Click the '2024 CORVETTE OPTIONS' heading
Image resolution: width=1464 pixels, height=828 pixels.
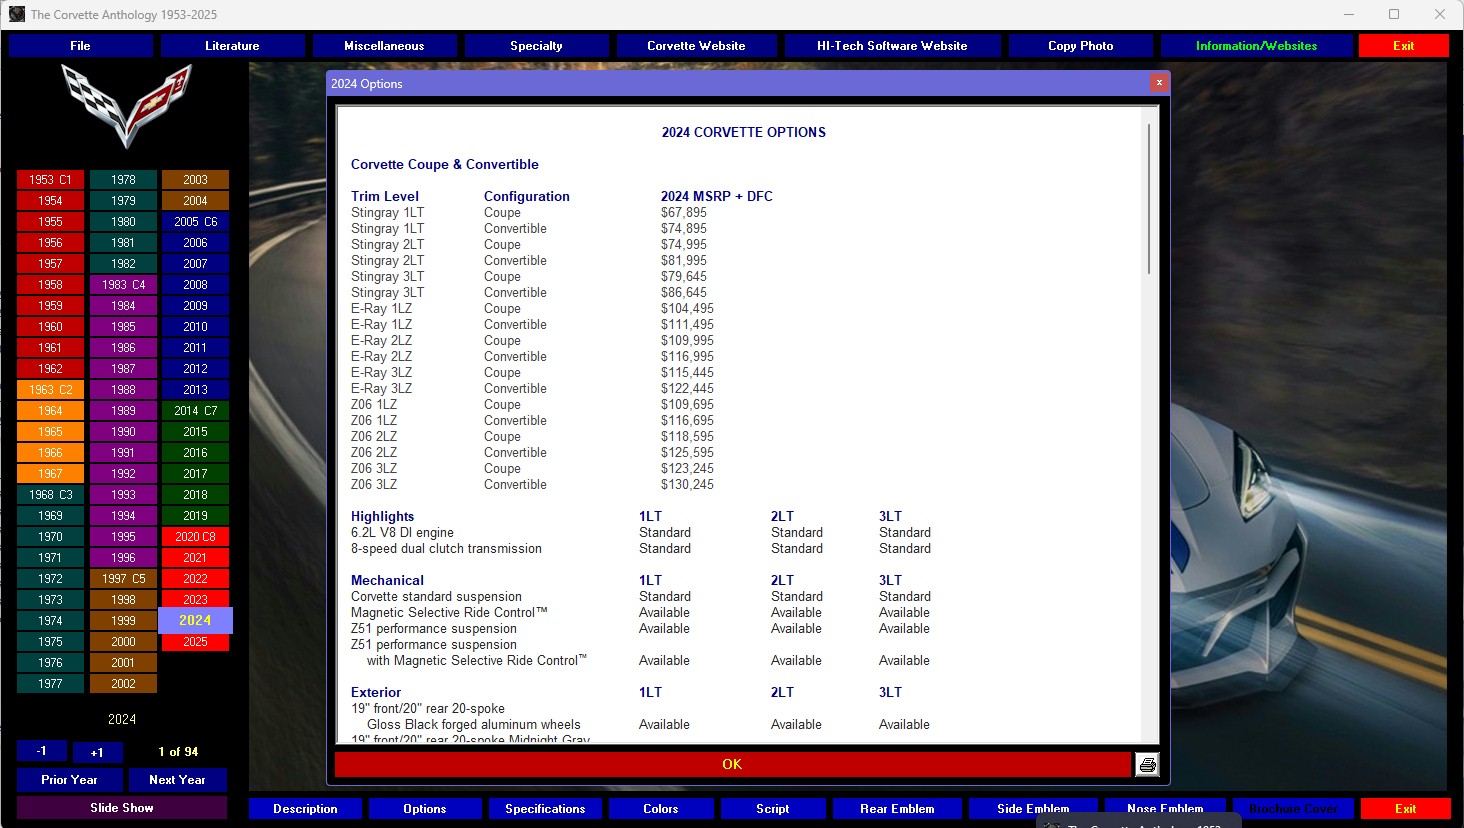744,132
